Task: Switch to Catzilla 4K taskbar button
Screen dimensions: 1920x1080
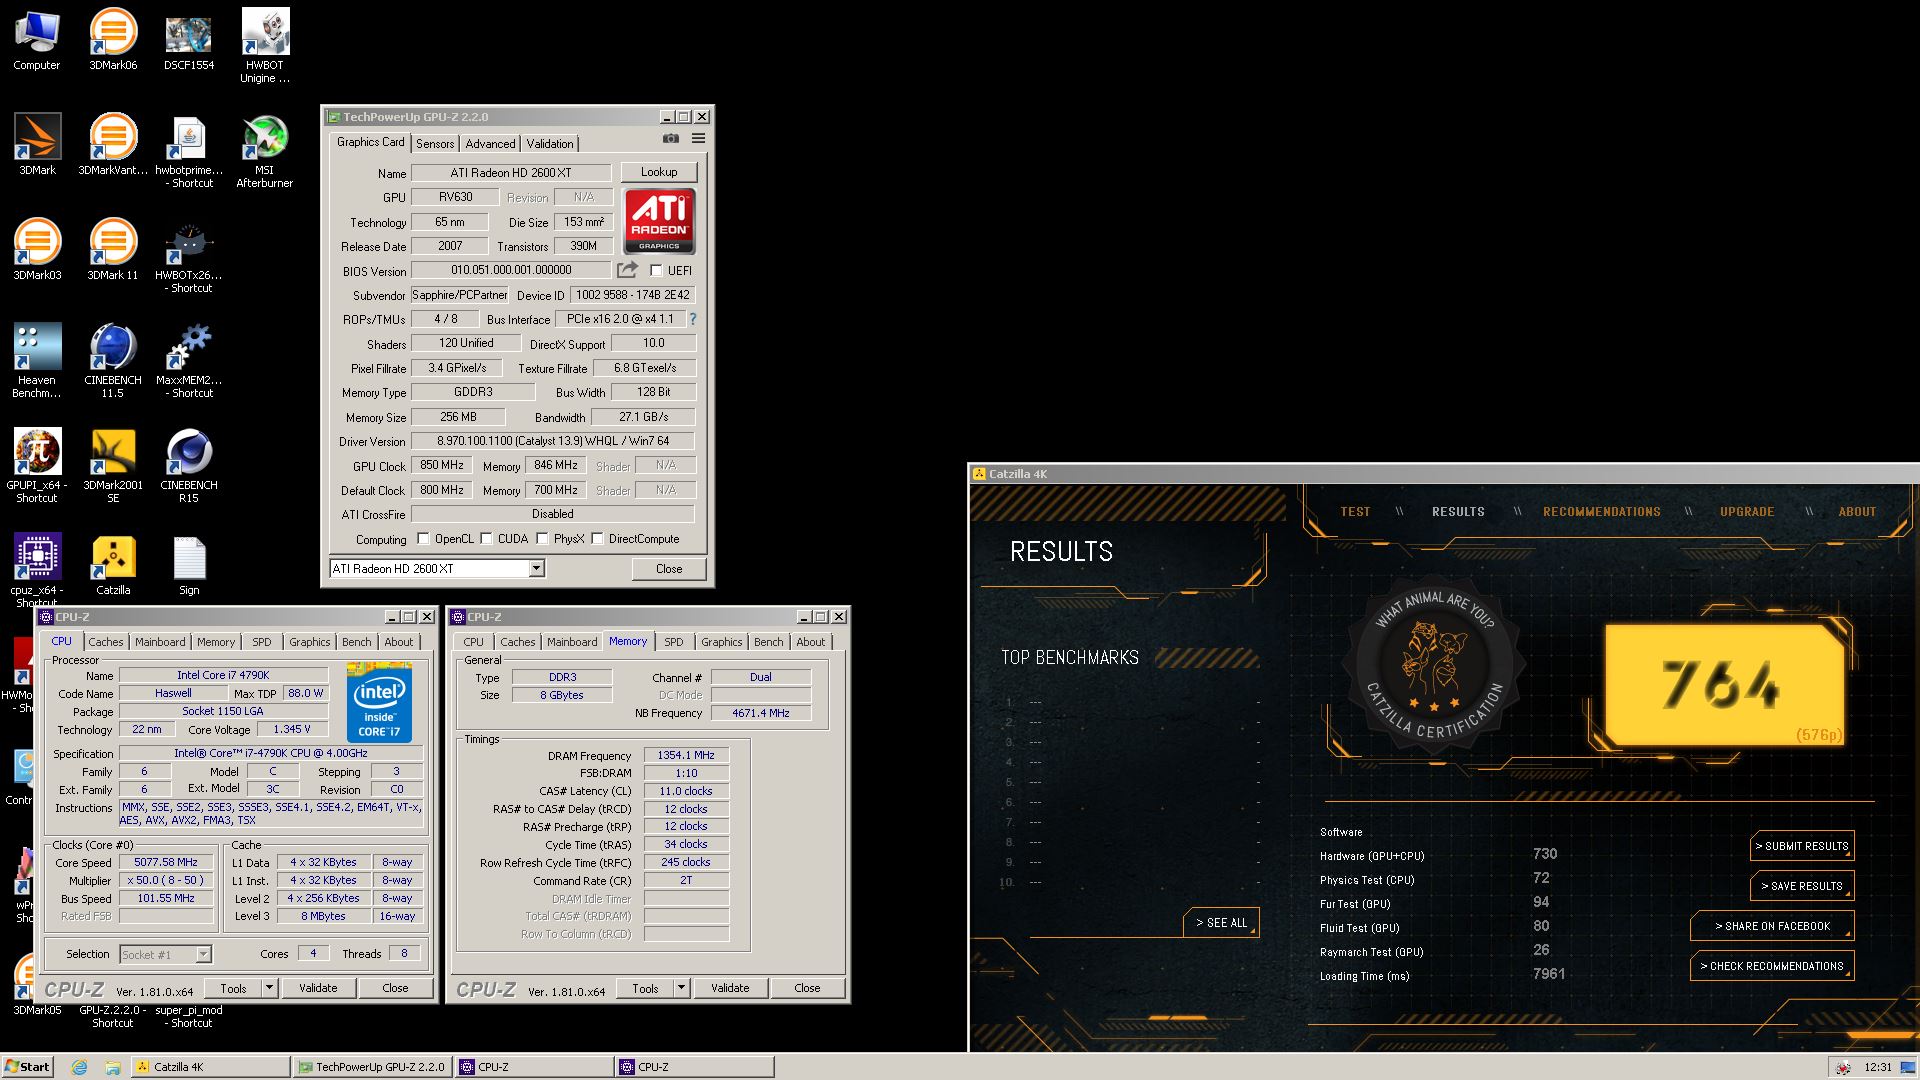Action: [211, 1067]
